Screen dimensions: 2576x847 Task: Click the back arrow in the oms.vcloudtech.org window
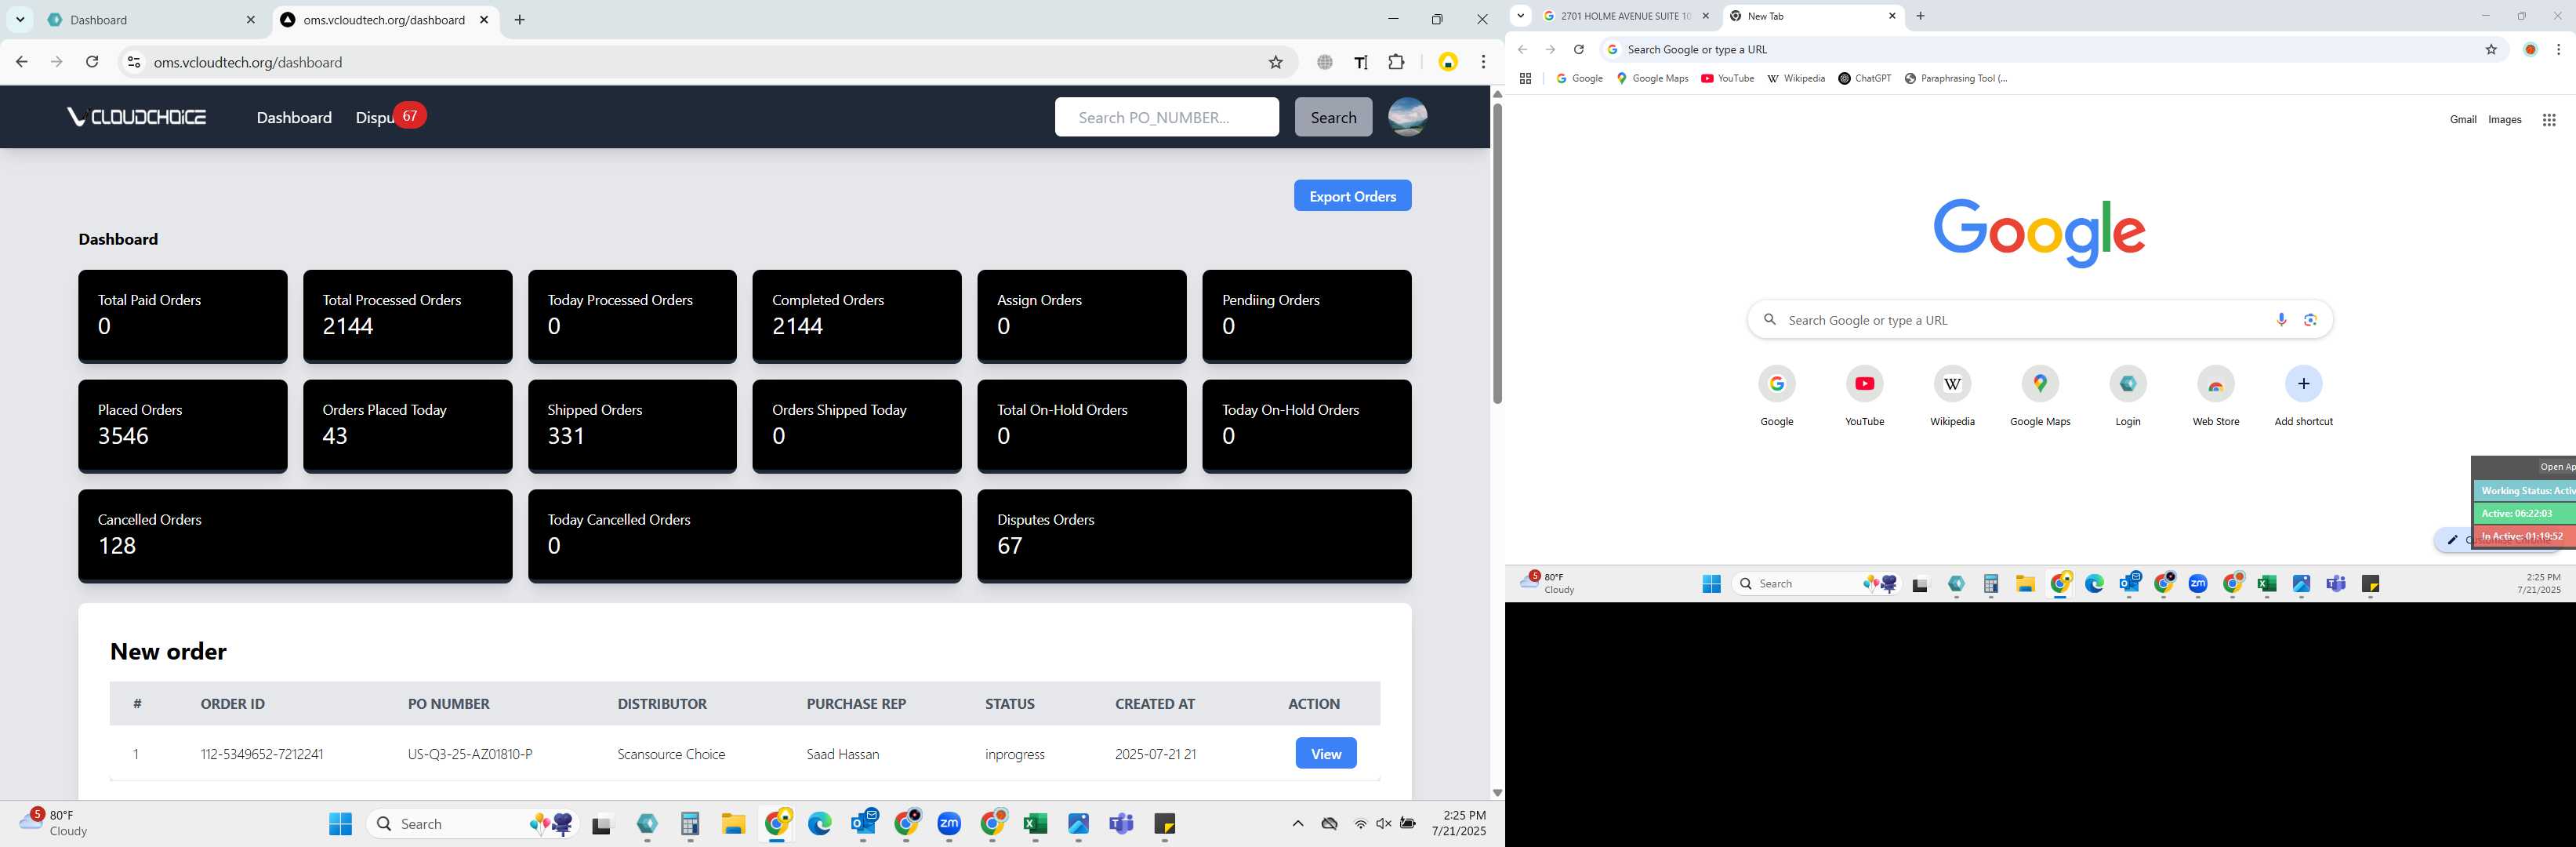21,62
